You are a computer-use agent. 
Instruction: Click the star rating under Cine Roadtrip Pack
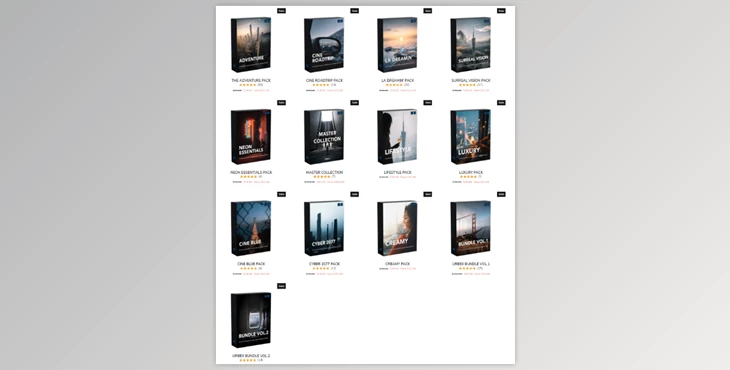(x=321, y=85)
